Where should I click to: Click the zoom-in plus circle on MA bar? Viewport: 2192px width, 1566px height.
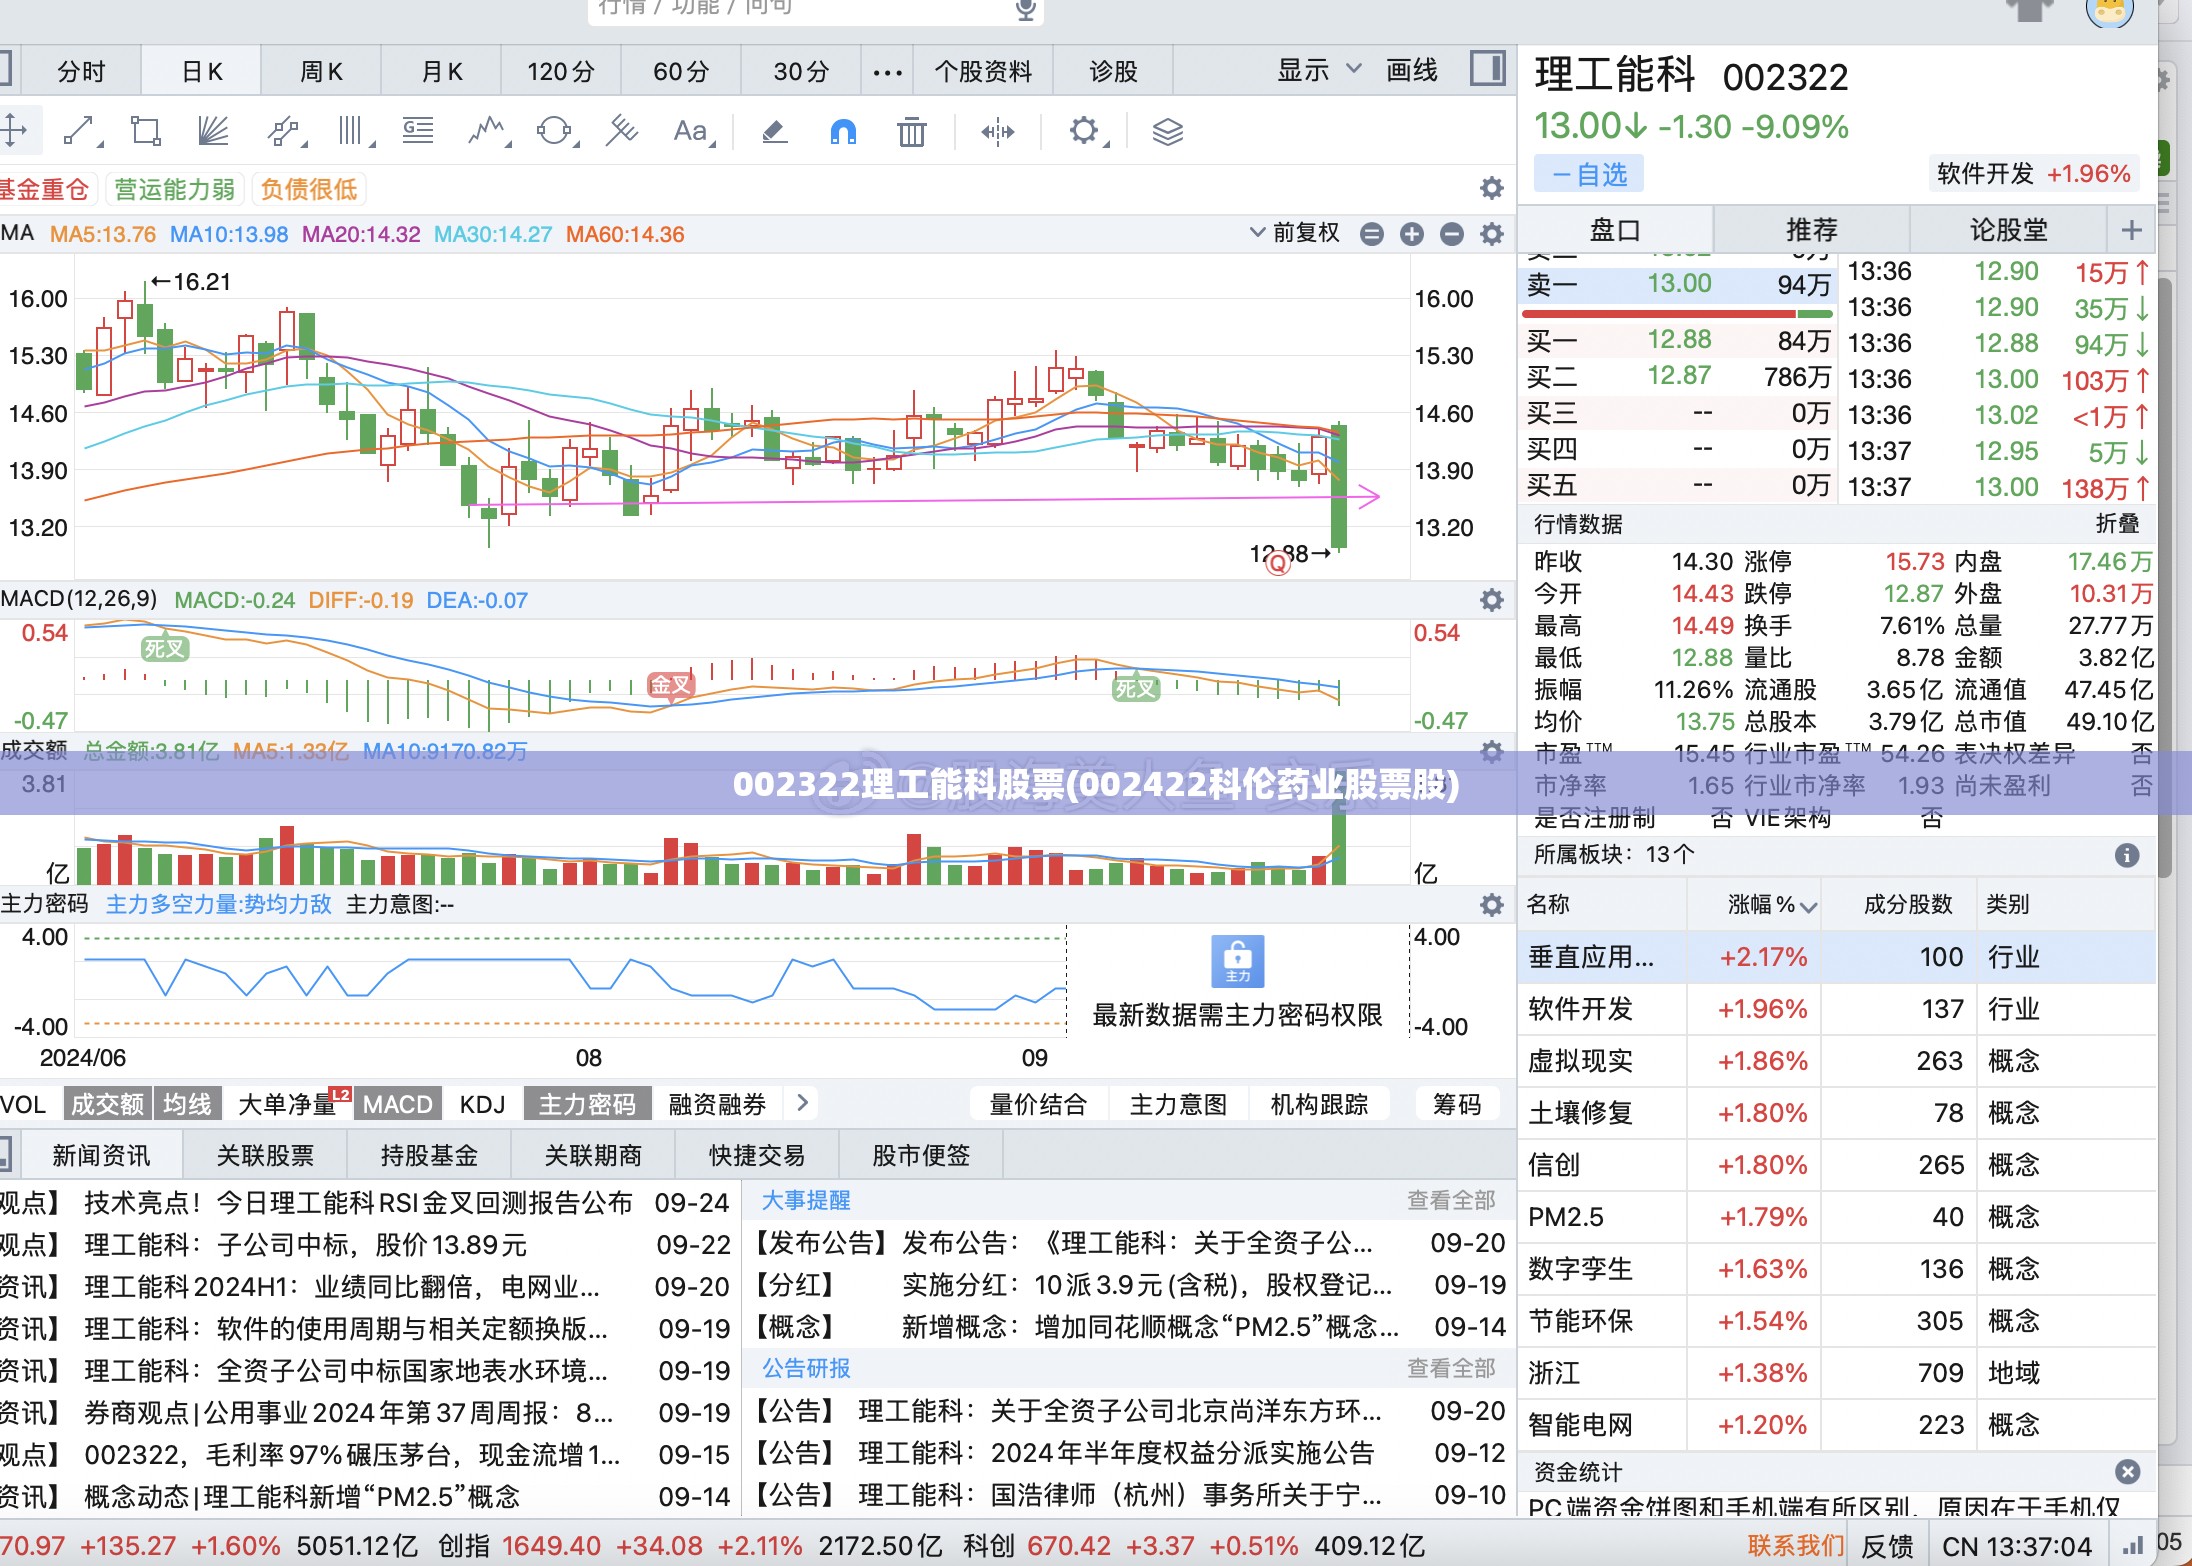point(1411,234)
